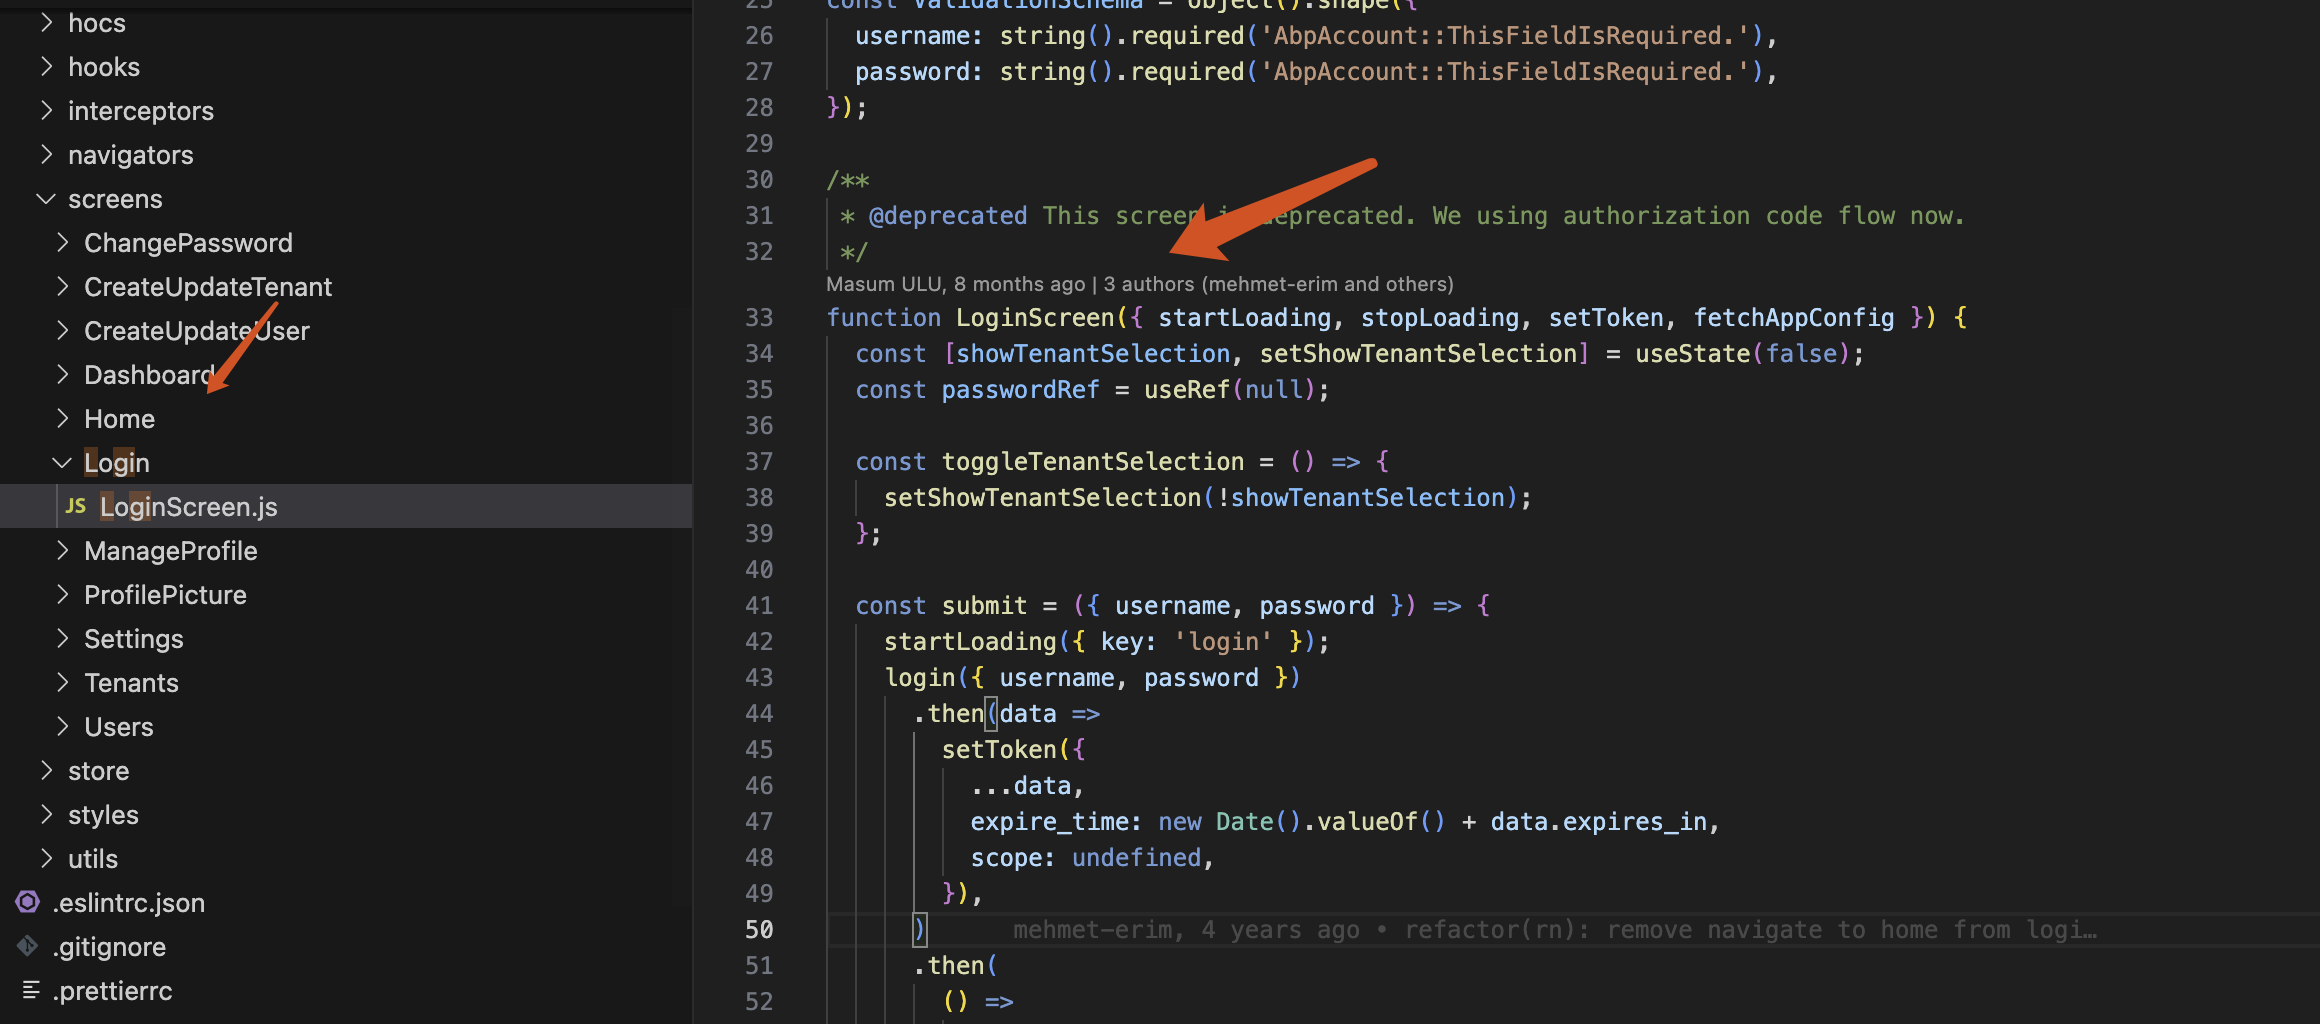Screen dimensions: 2320x1024
Task: Open the Settings folder in screens
Action: (133, 639)
